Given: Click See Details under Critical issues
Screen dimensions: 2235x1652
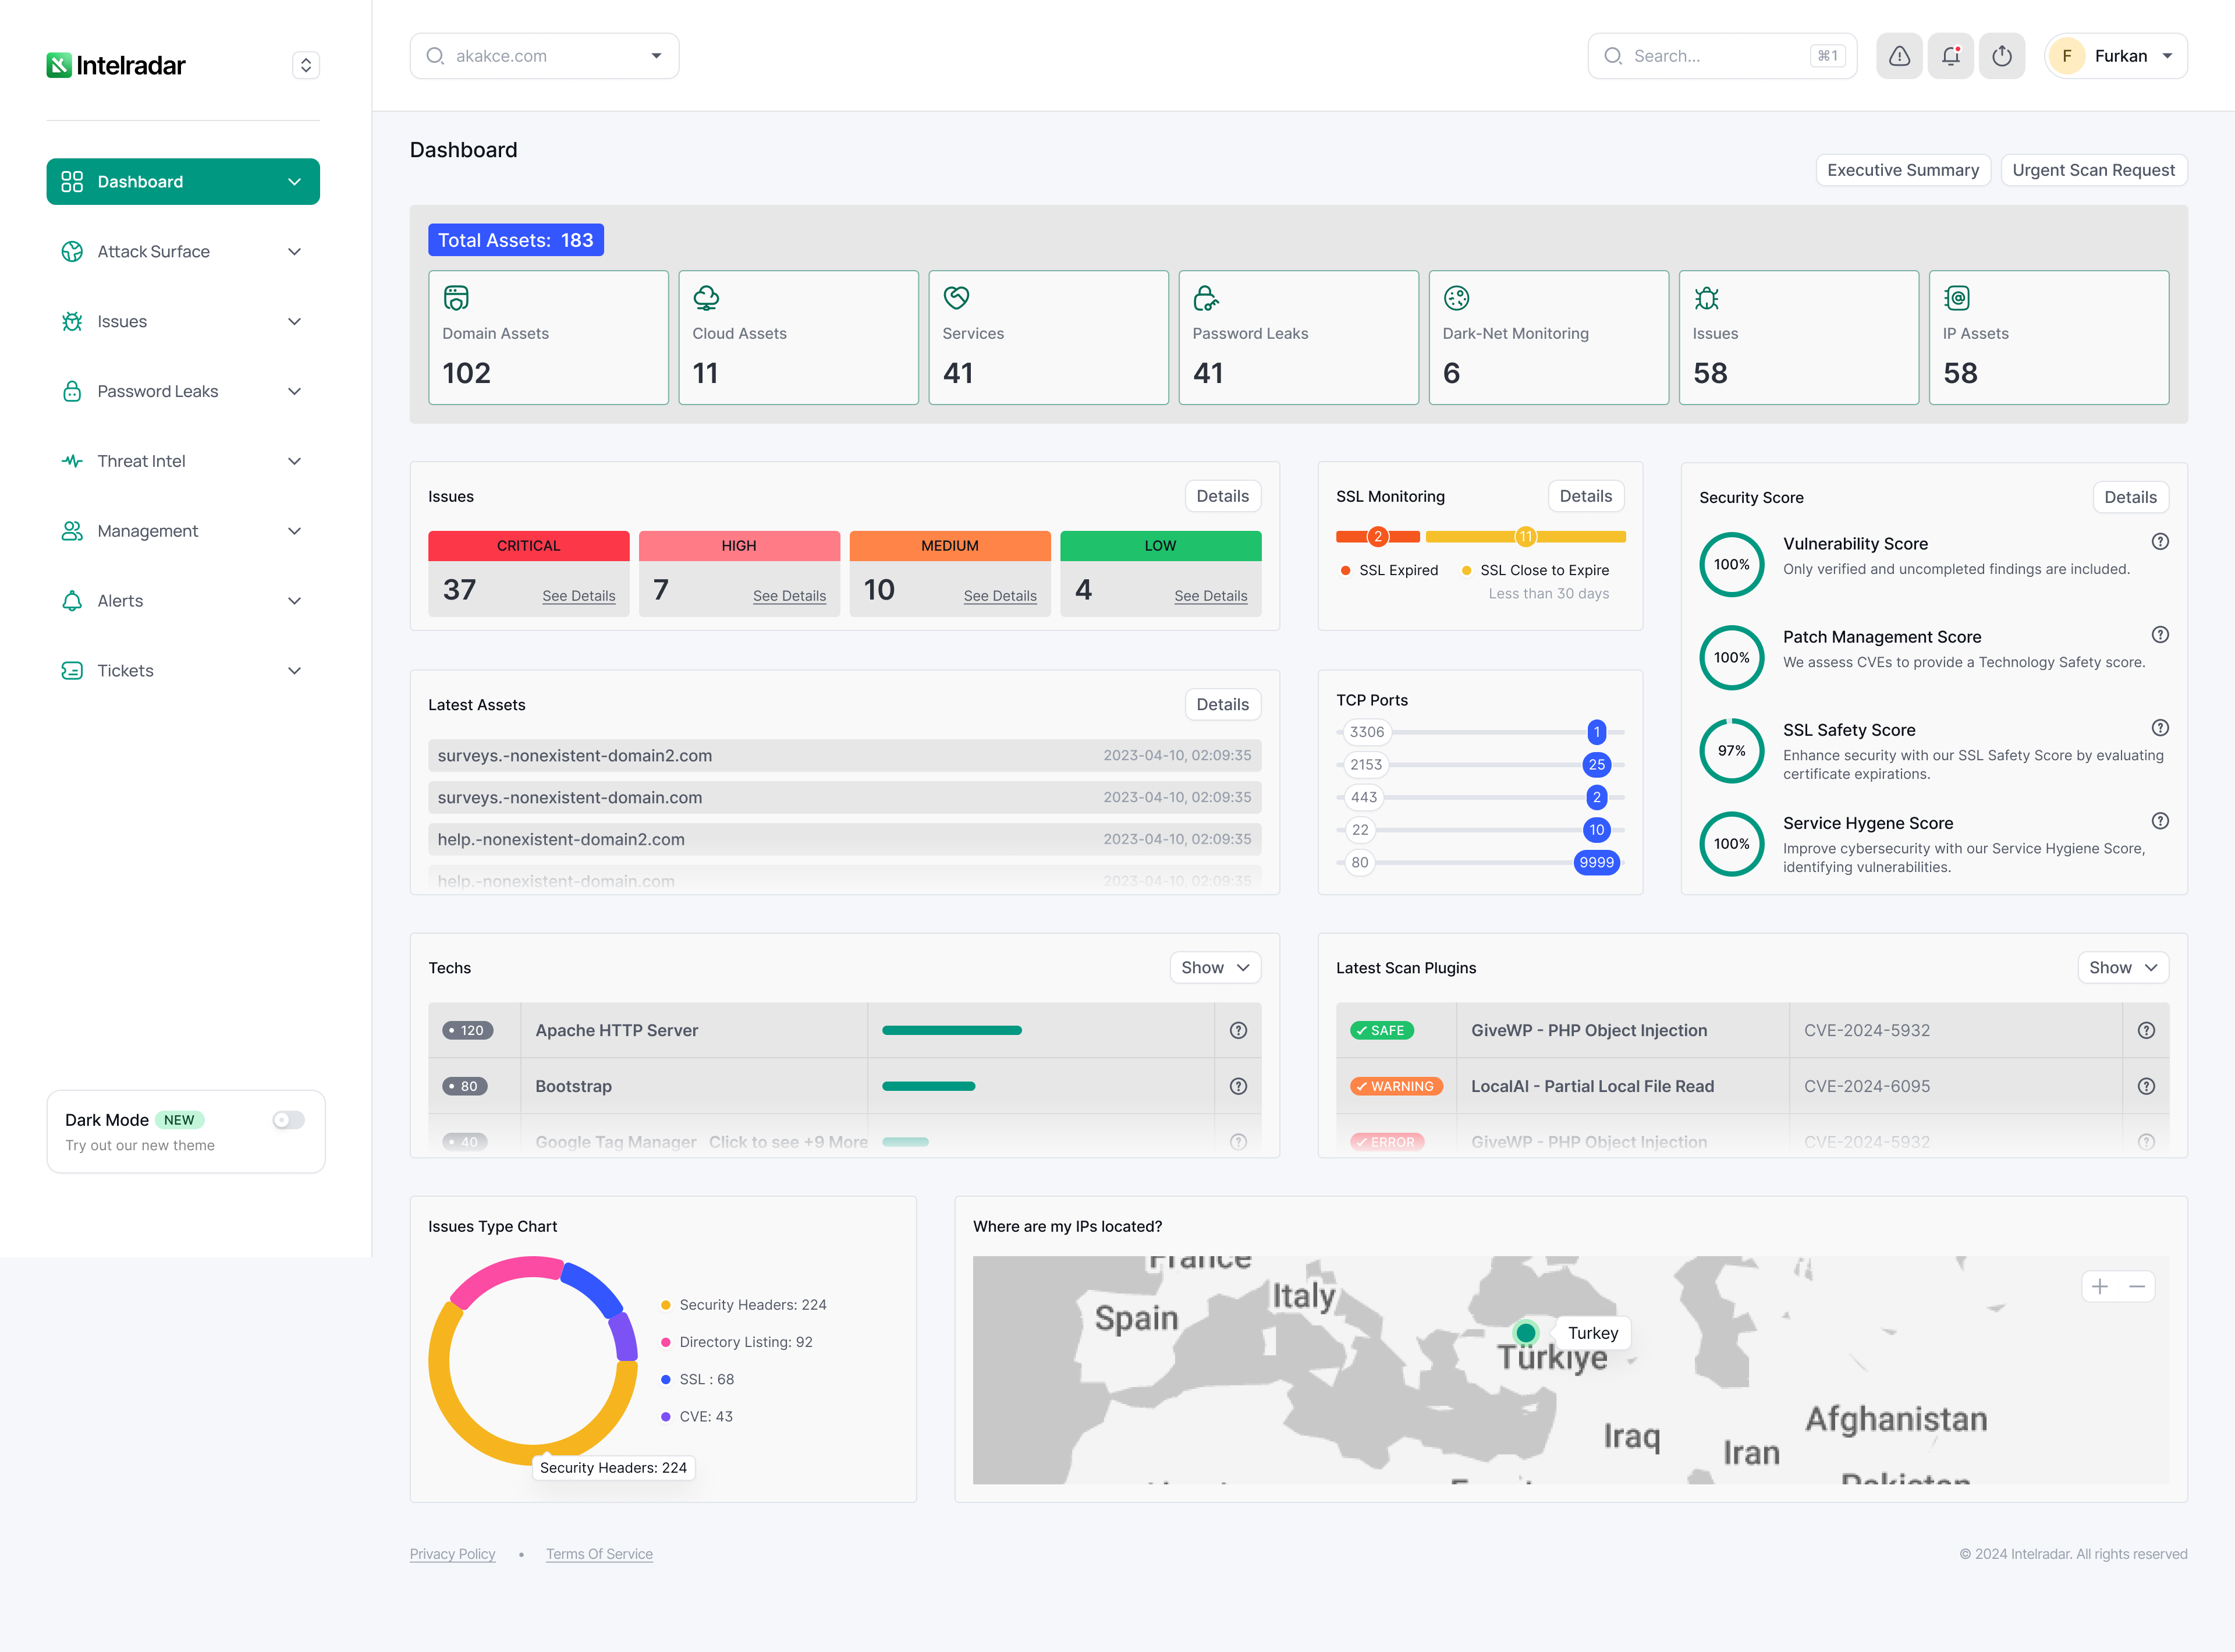Looking at the screenshot, I should coord(578,596).
